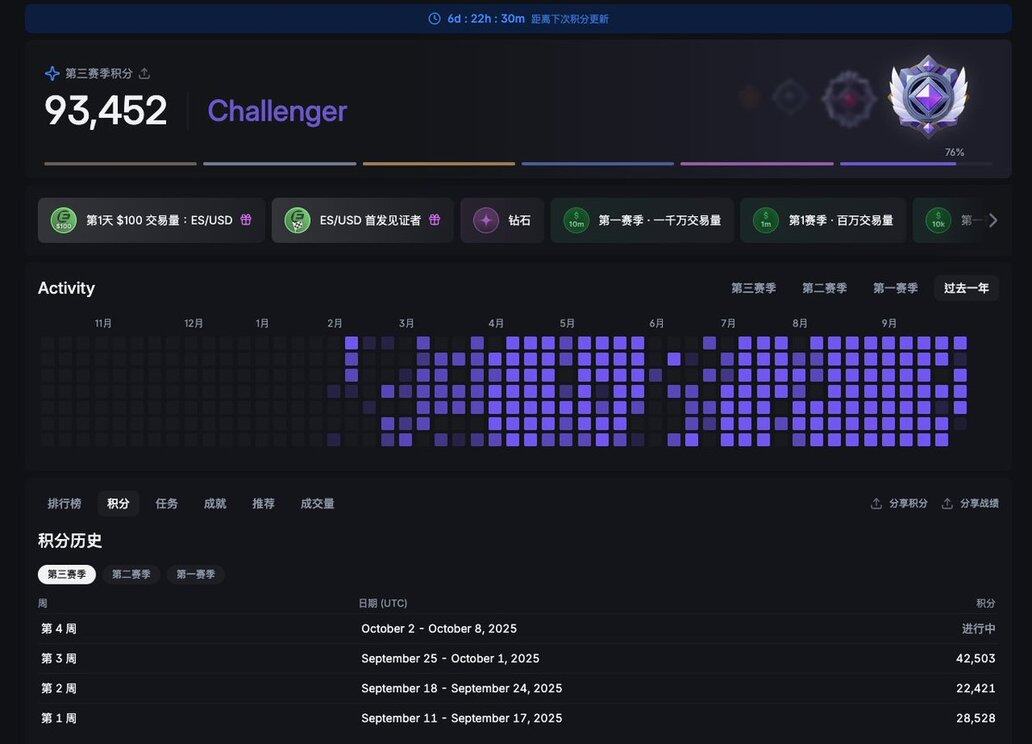This screenshot has height=744, width=1032.
Task: Click the 分享战绩 button
Action: point(970,503)
